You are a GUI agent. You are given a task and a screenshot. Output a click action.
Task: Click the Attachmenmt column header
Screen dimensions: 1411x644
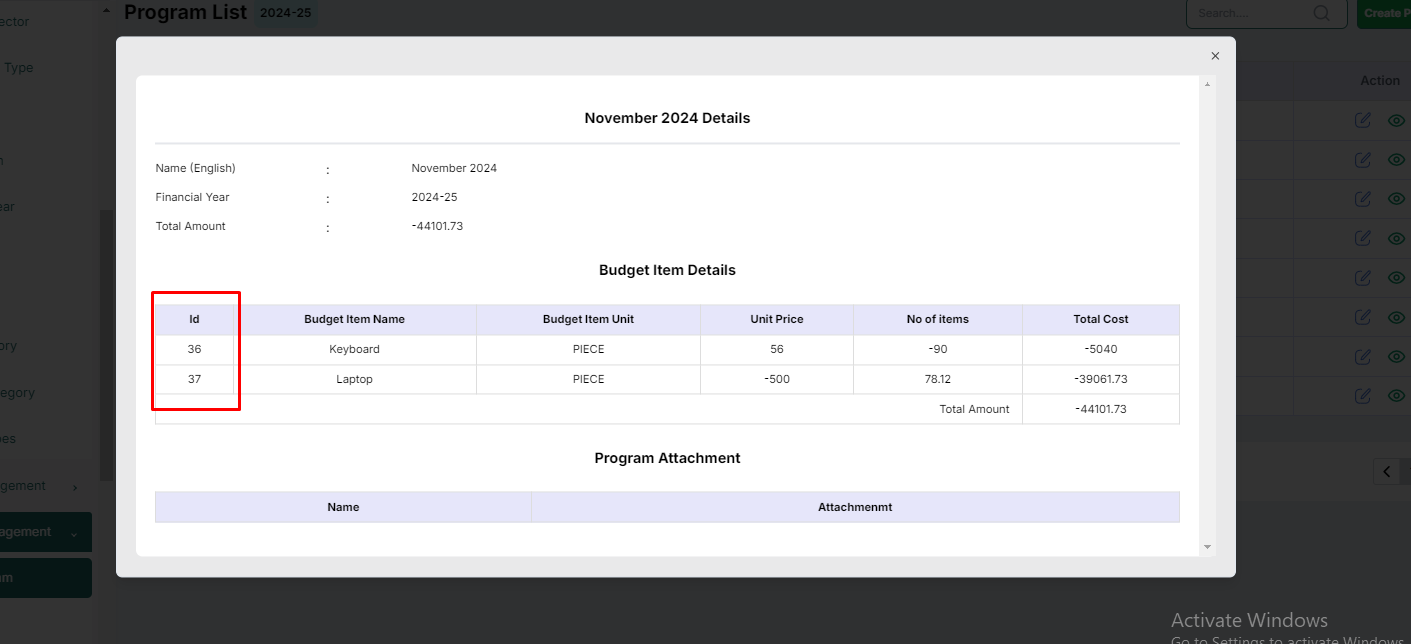tap(855, 507)
